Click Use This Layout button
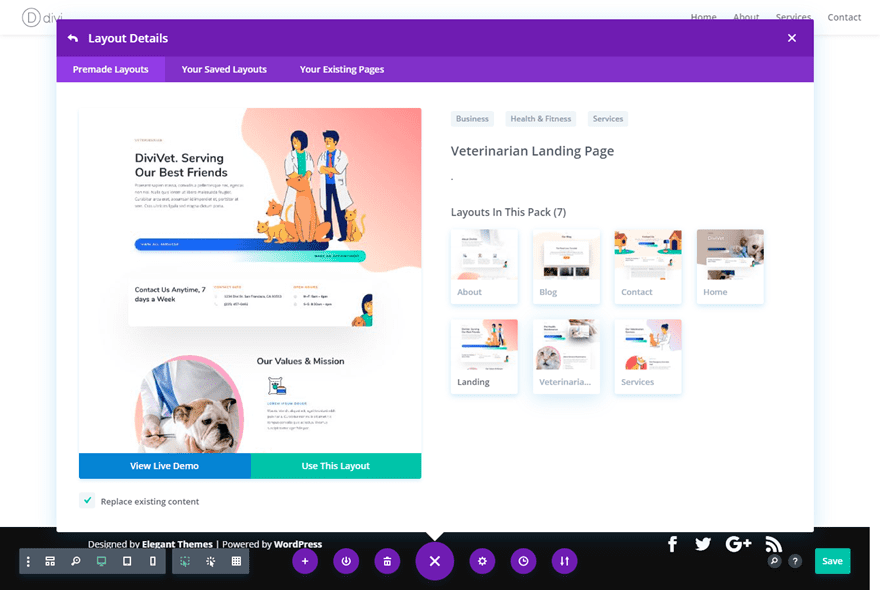880x590 pixels. (336, 466)
